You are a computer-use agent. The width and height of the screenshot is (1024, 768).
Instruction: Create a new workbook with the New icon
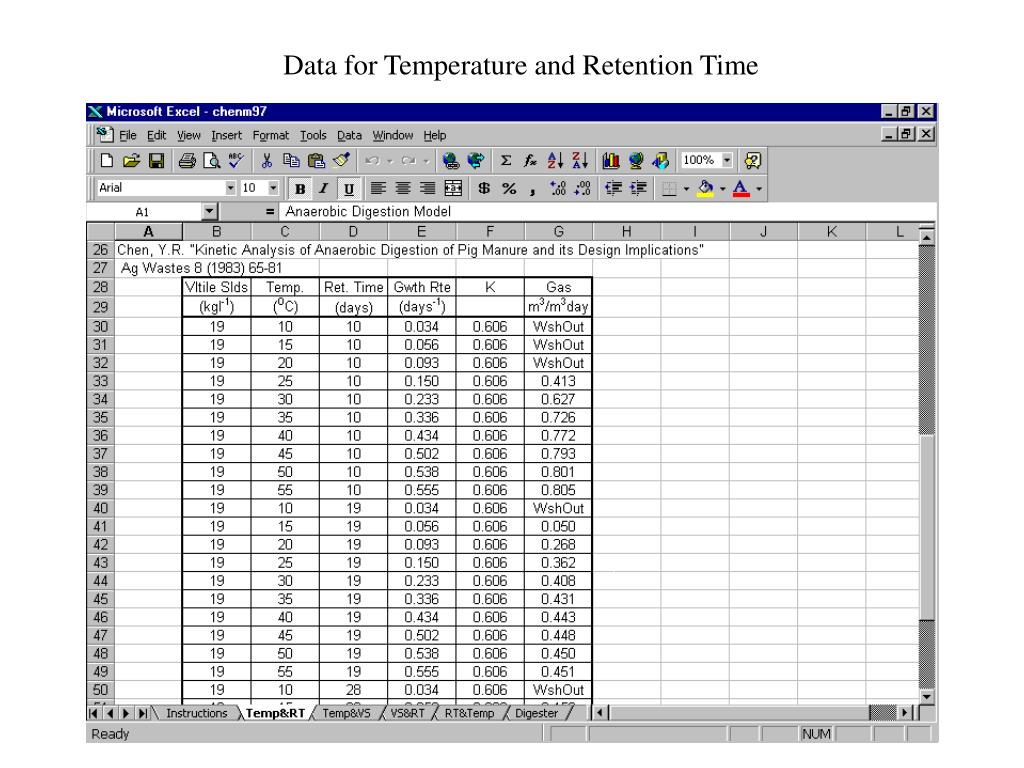pos(106,161)
